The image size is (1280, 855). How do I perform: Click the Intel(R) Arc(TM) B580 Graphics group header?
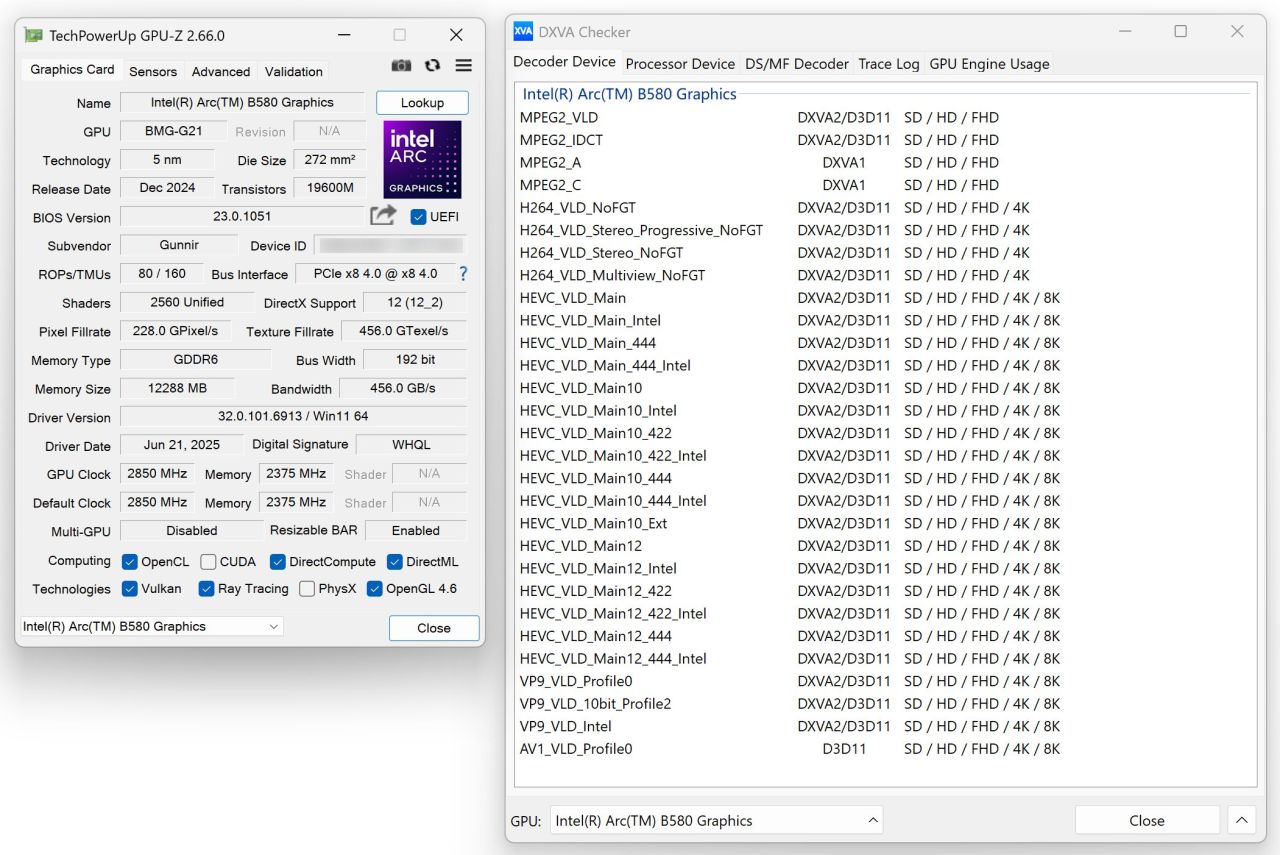(630, 94)
